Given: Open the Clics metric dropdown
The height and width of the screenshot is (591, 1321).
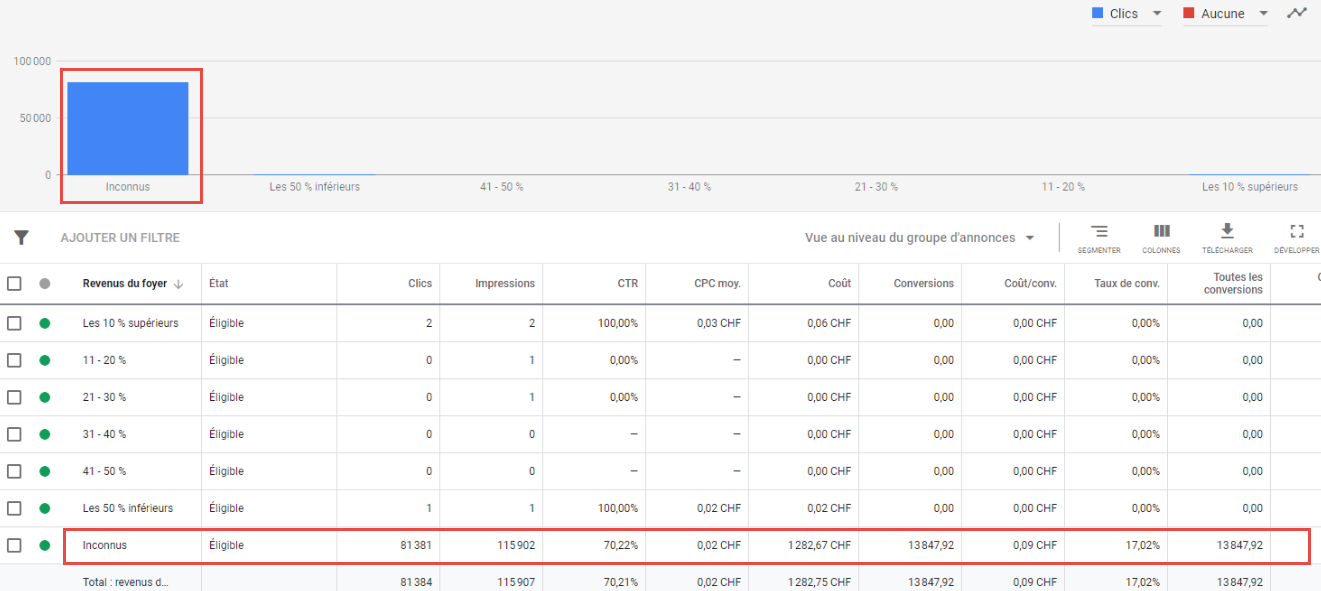Looking at the screenshot, I should [1127, 14].
